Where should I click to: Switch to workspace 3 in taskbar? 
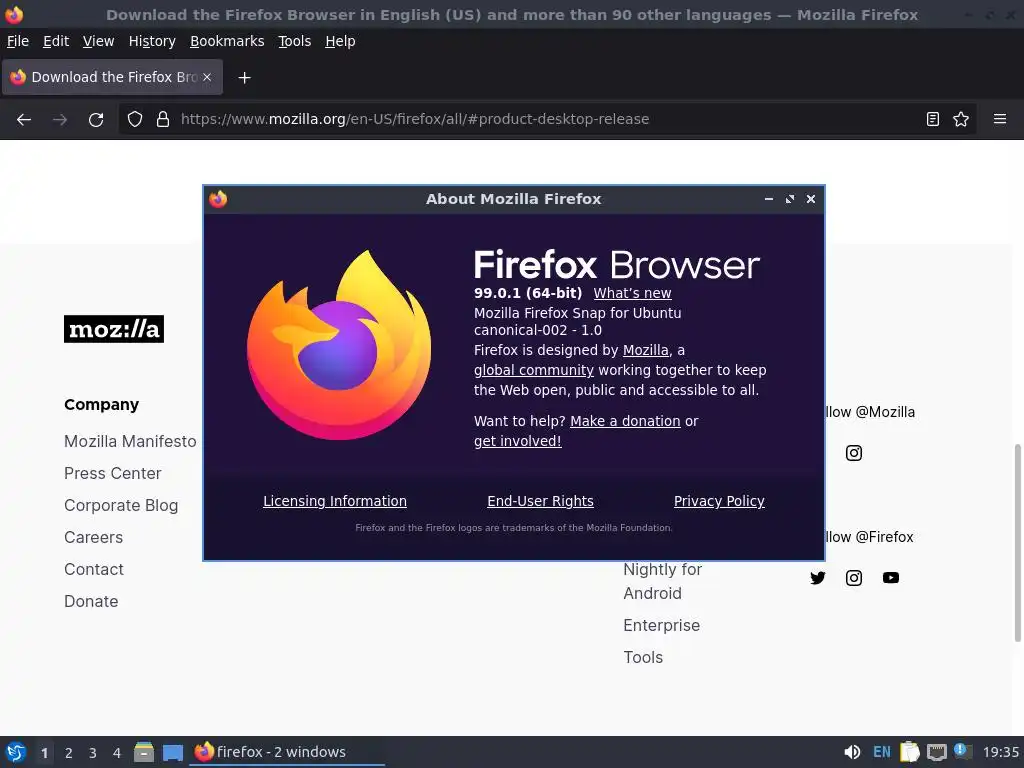93,753
